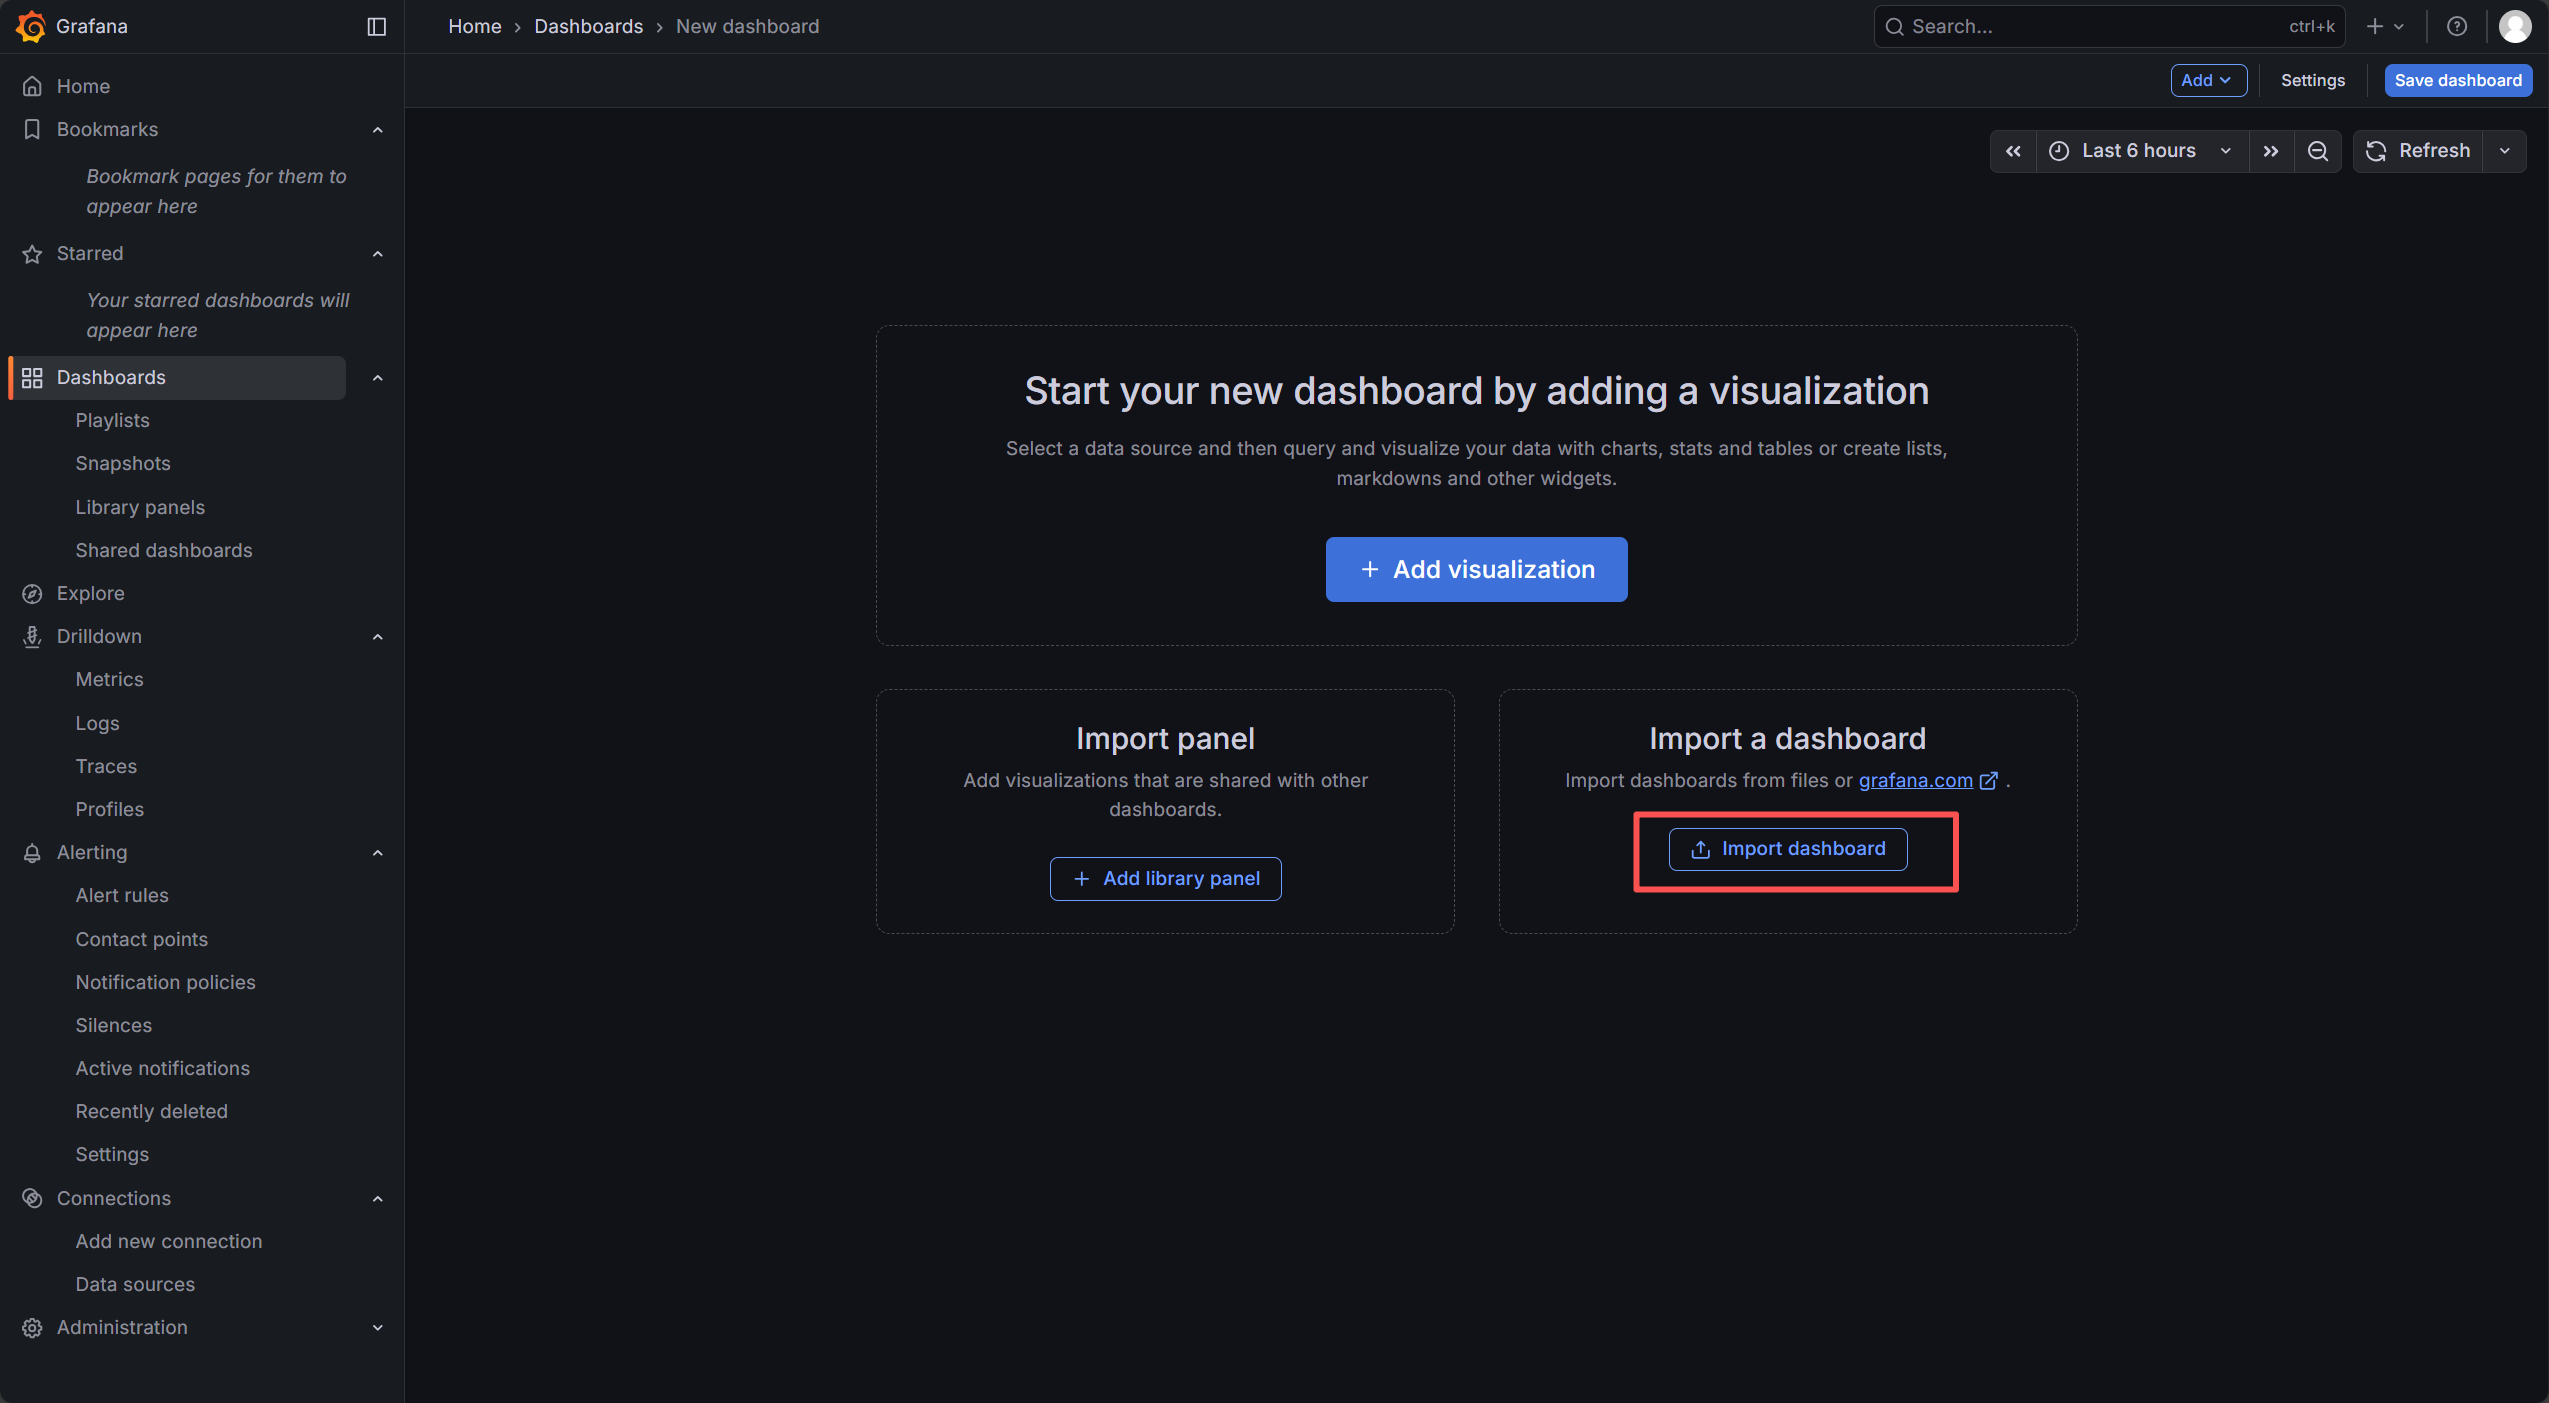The image size is (2549, 1403).
Task: Click the Refresh dashboard button
Action: 2418,151
